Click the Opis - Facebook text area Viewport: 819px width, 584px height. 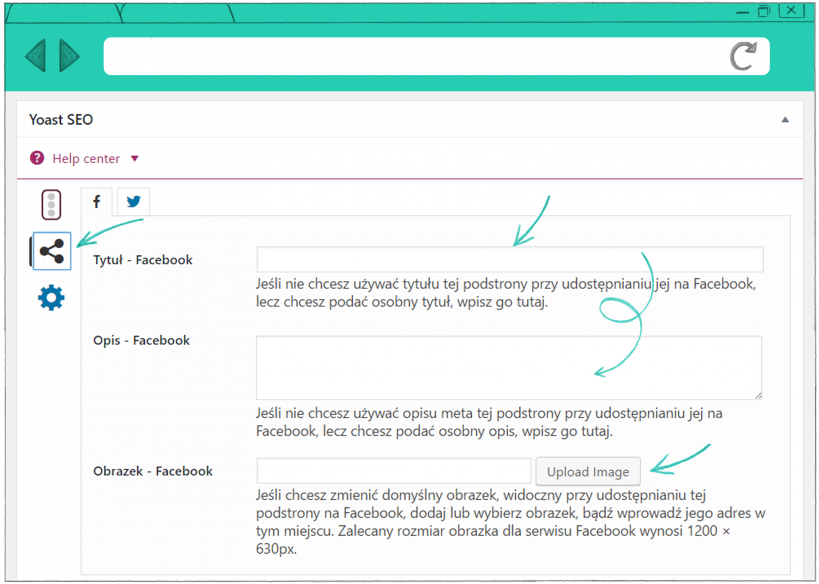[x=509, y=368]
